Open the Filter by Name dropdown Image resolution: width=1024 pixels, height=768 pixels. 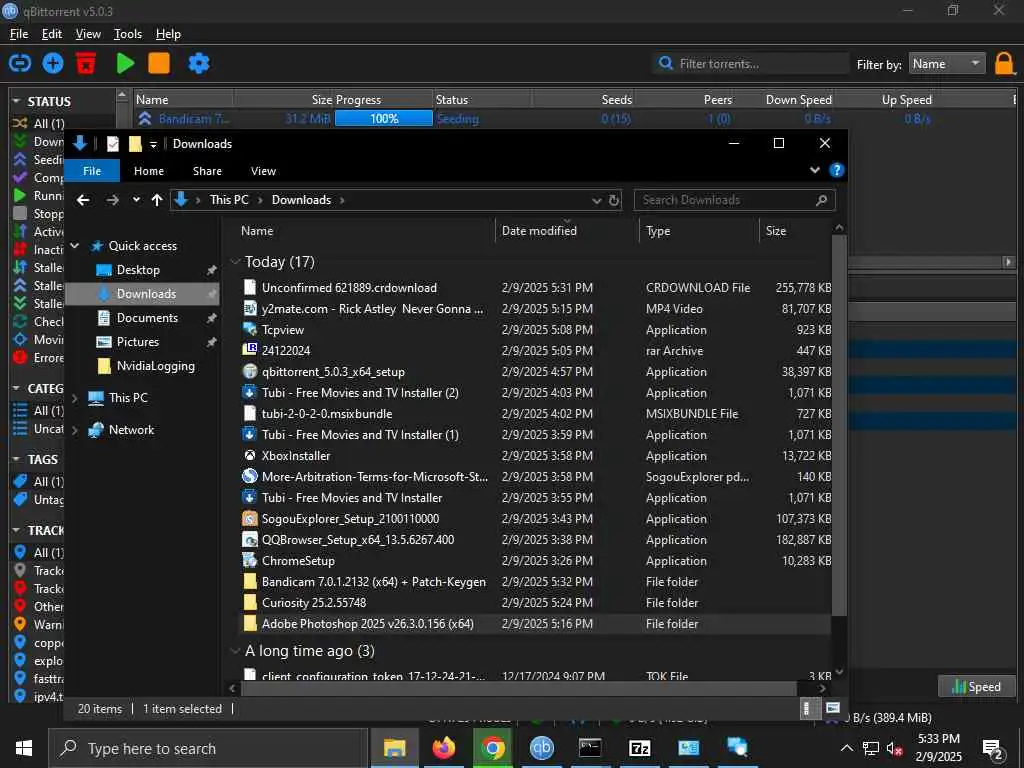pyautogui.click(x=947, y=63)
